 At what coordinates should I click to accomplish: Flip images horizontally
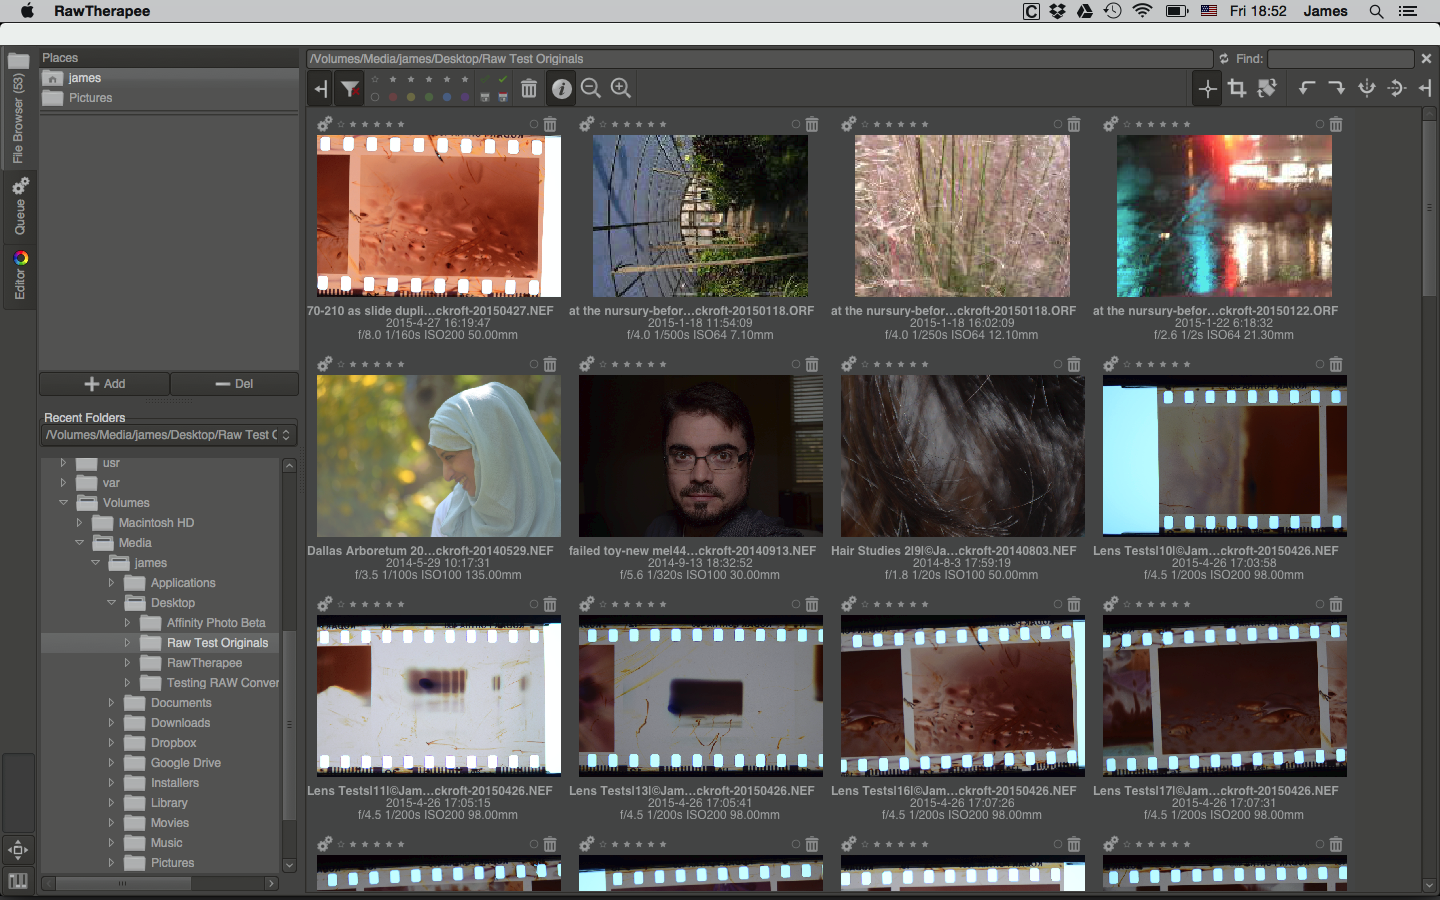pos(1367,88)
